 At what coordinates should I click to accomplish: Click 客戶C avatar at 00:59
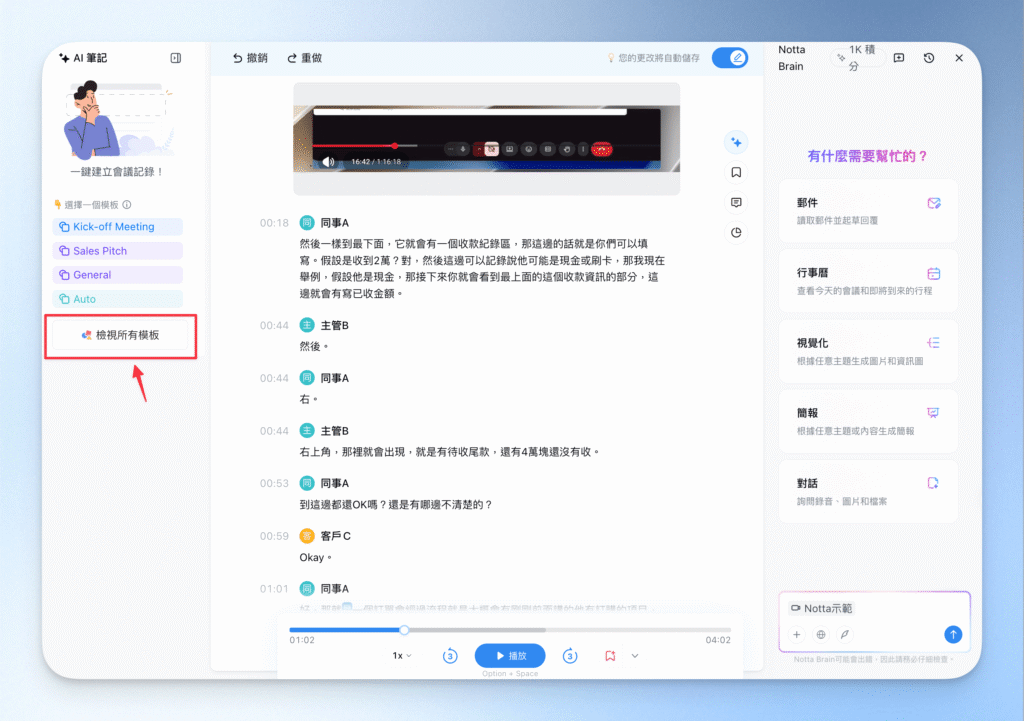coord(307,536)
